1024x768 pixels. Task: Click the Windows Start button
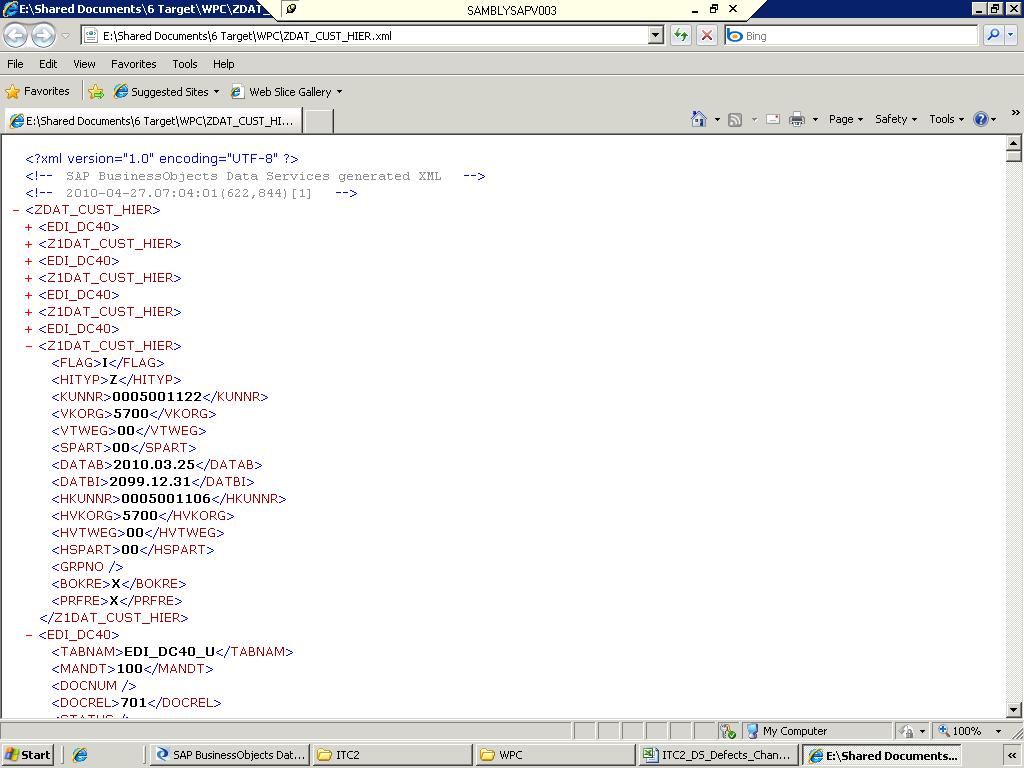click(27, 755)
